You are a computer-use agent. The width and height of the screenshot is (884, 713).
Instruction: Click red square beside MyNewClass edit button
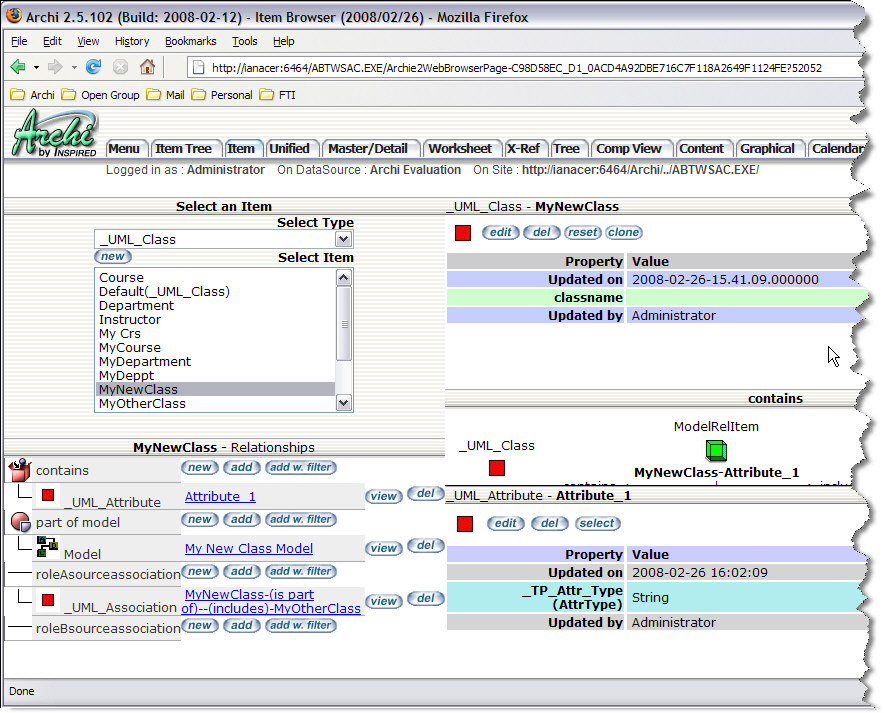pos(463,233)
